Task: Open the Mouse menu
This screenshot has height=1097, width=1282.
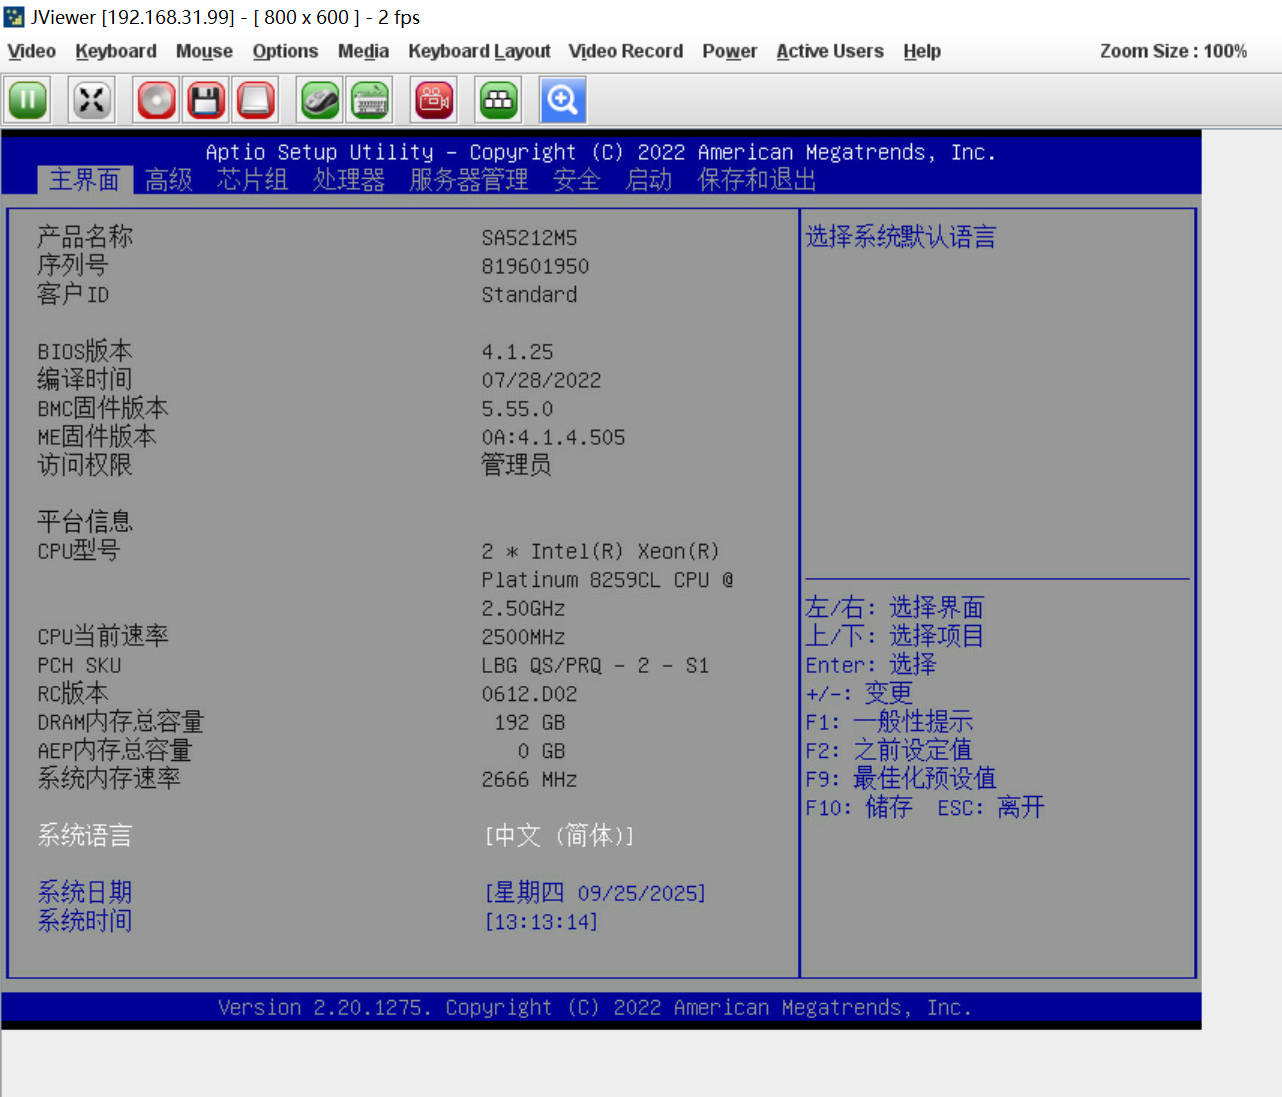Action: pos(204,51)
